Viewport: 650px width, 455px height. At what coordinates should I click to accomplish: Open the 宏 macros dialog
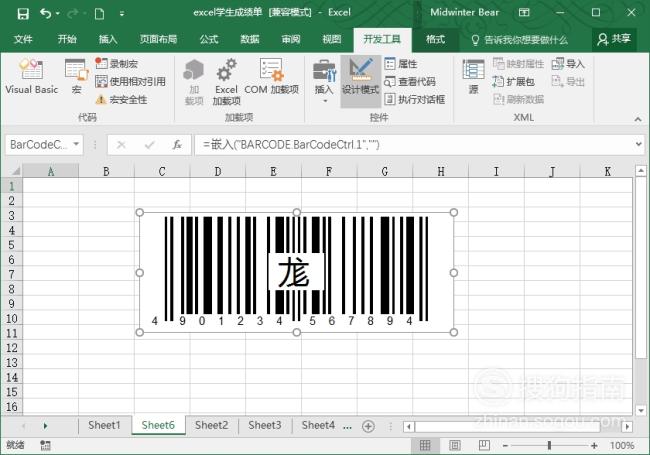click(77, 77)
